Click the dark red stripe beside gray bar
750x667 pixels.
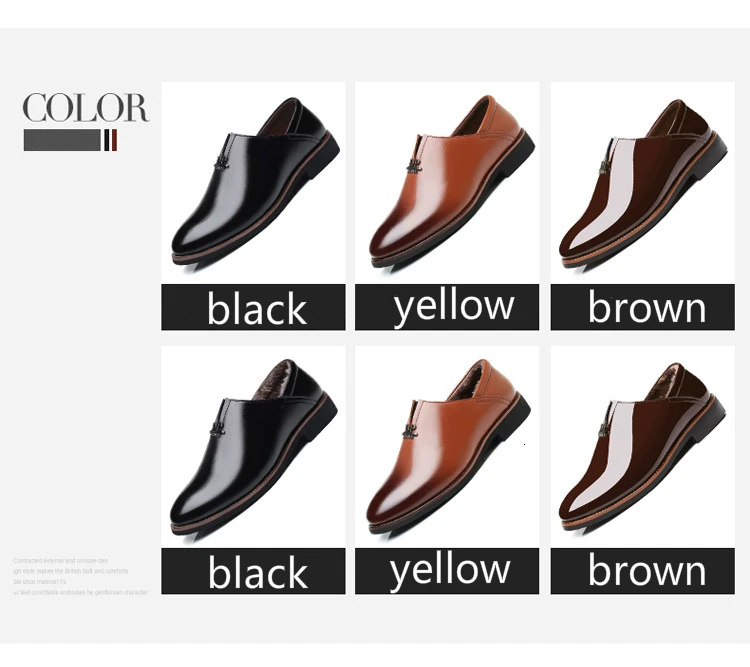click(114, 140)
